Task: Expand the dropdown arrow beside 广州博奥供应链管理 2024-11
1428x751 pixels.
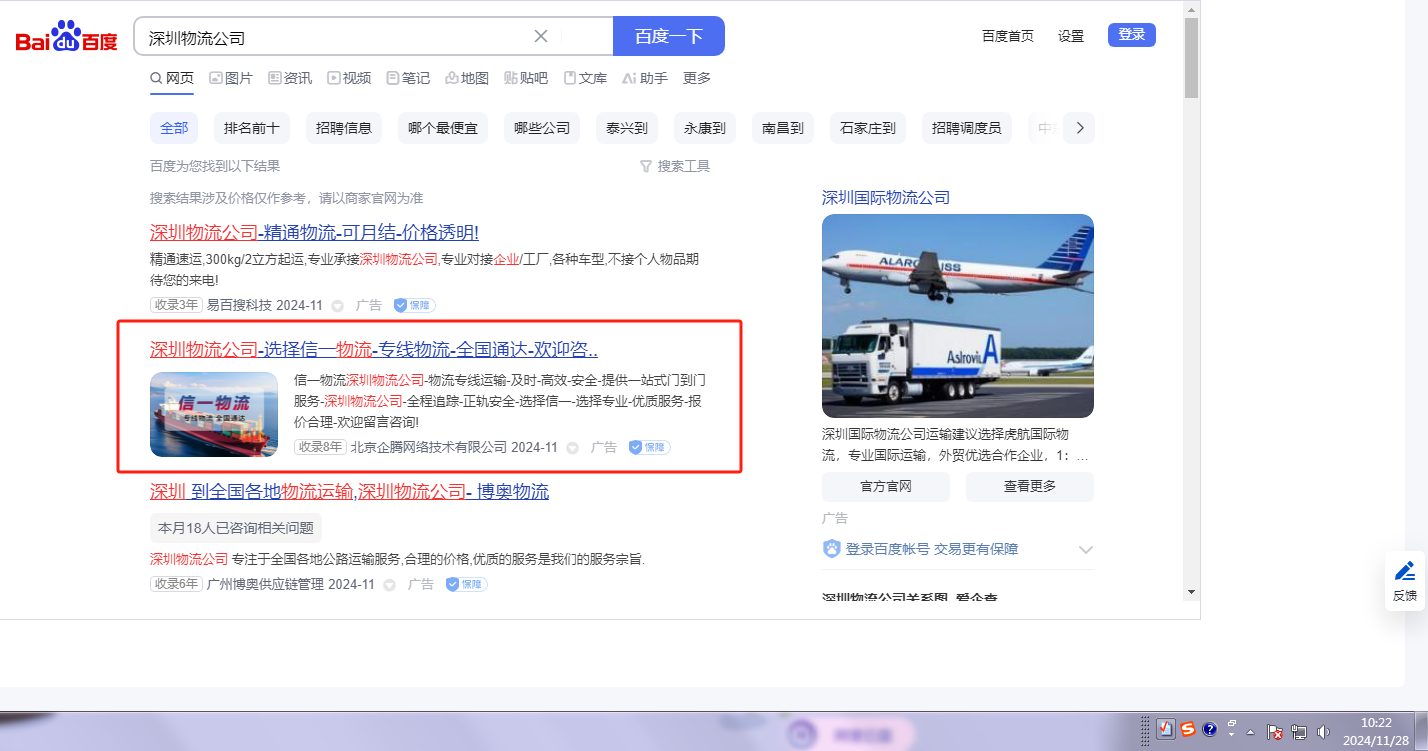Action: coord(390,585)
